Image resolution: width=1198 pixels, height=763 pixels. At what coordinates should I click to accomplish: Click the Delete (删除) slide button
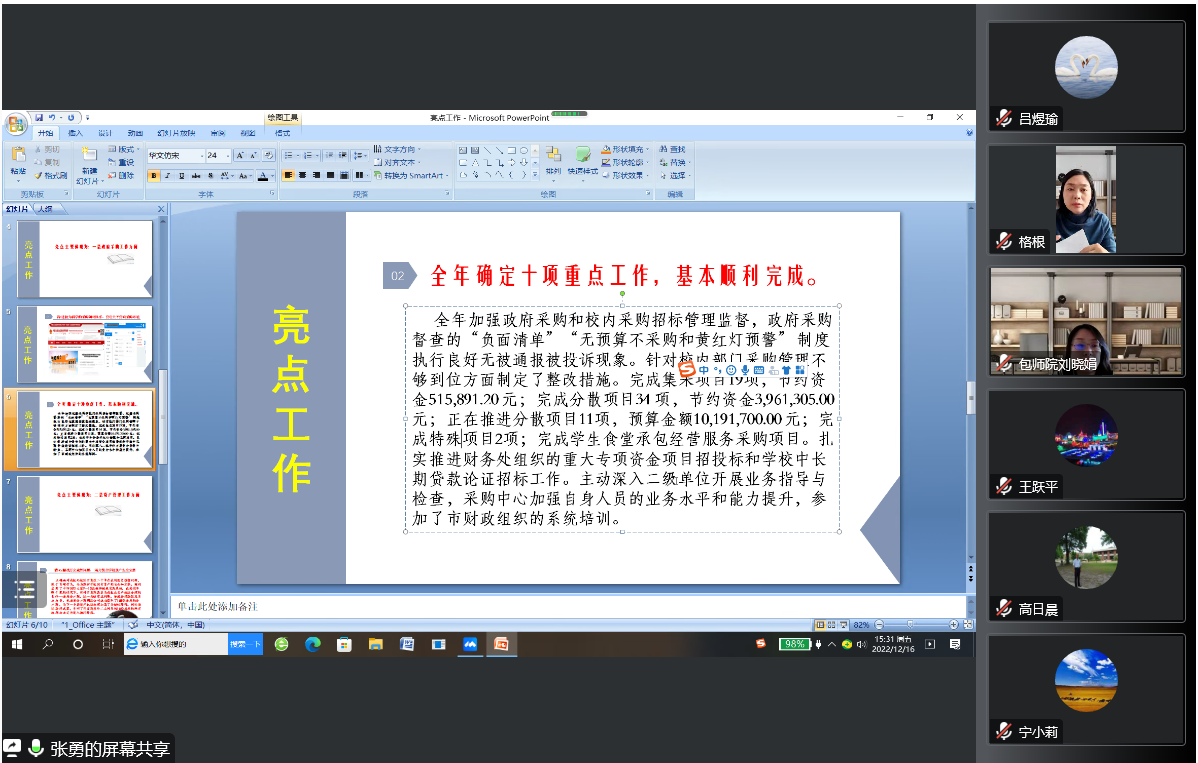coord(120,175)
